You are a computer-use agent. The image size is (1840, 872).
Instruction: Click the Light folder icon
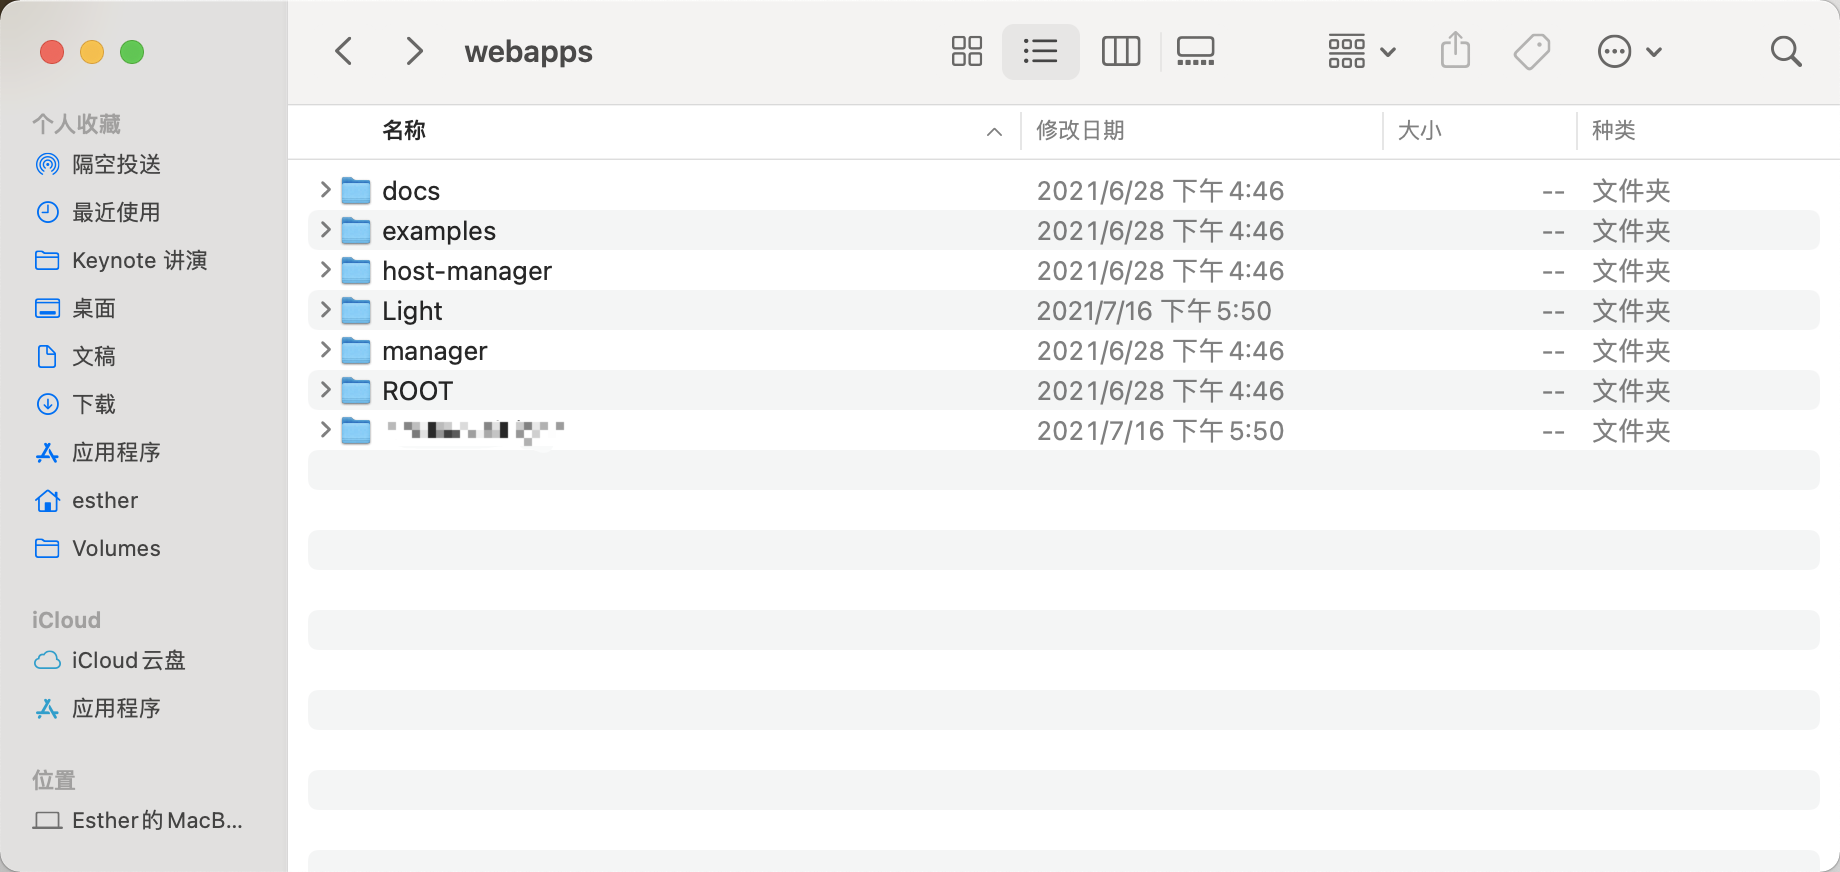356,310
